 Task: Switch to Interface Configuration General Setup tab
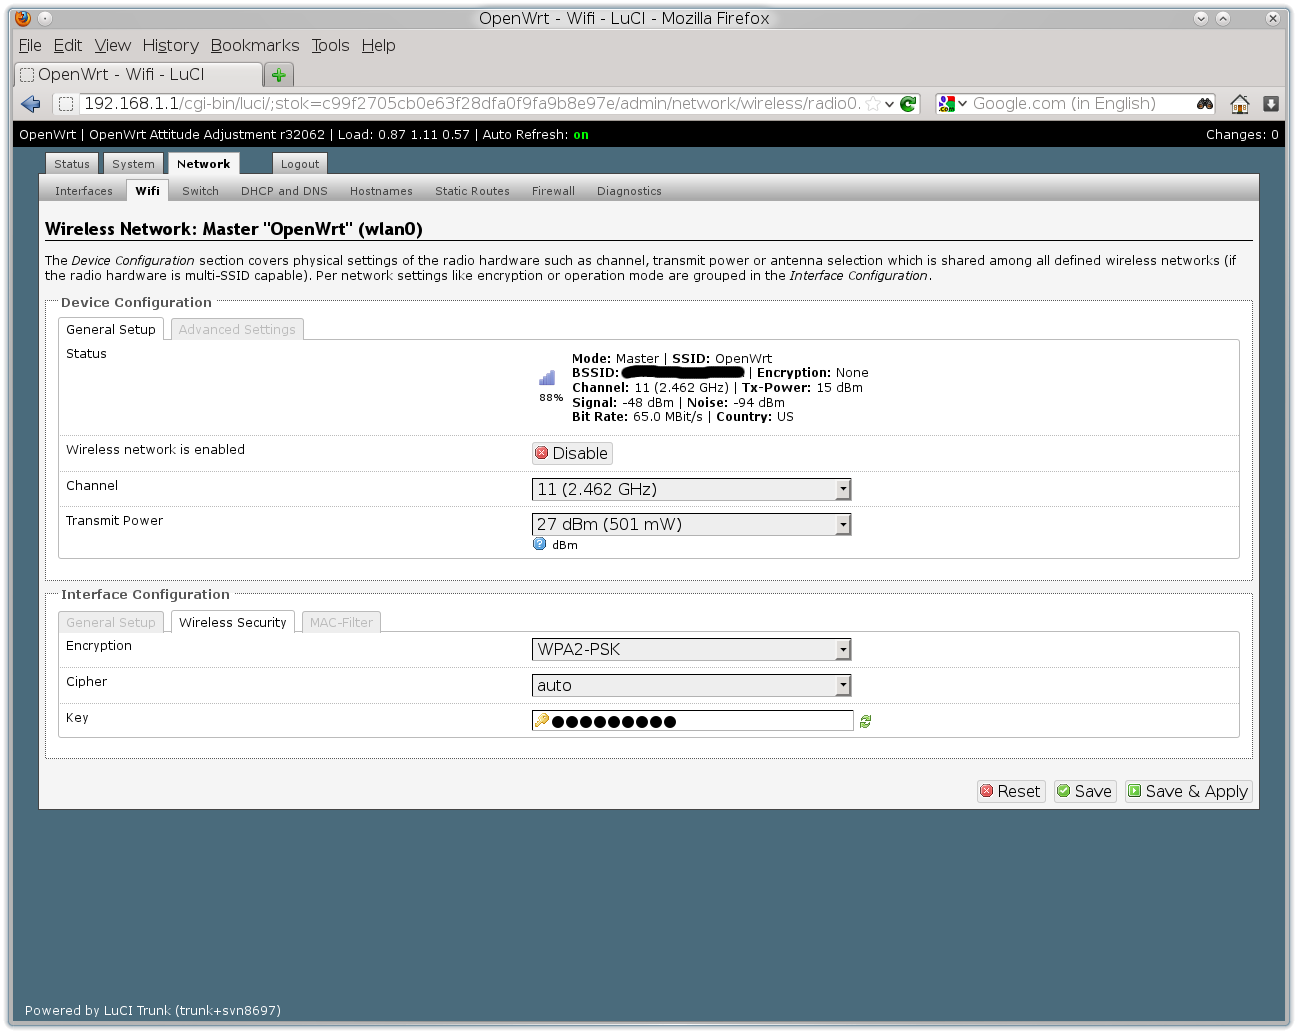click(x=111, y=622)
